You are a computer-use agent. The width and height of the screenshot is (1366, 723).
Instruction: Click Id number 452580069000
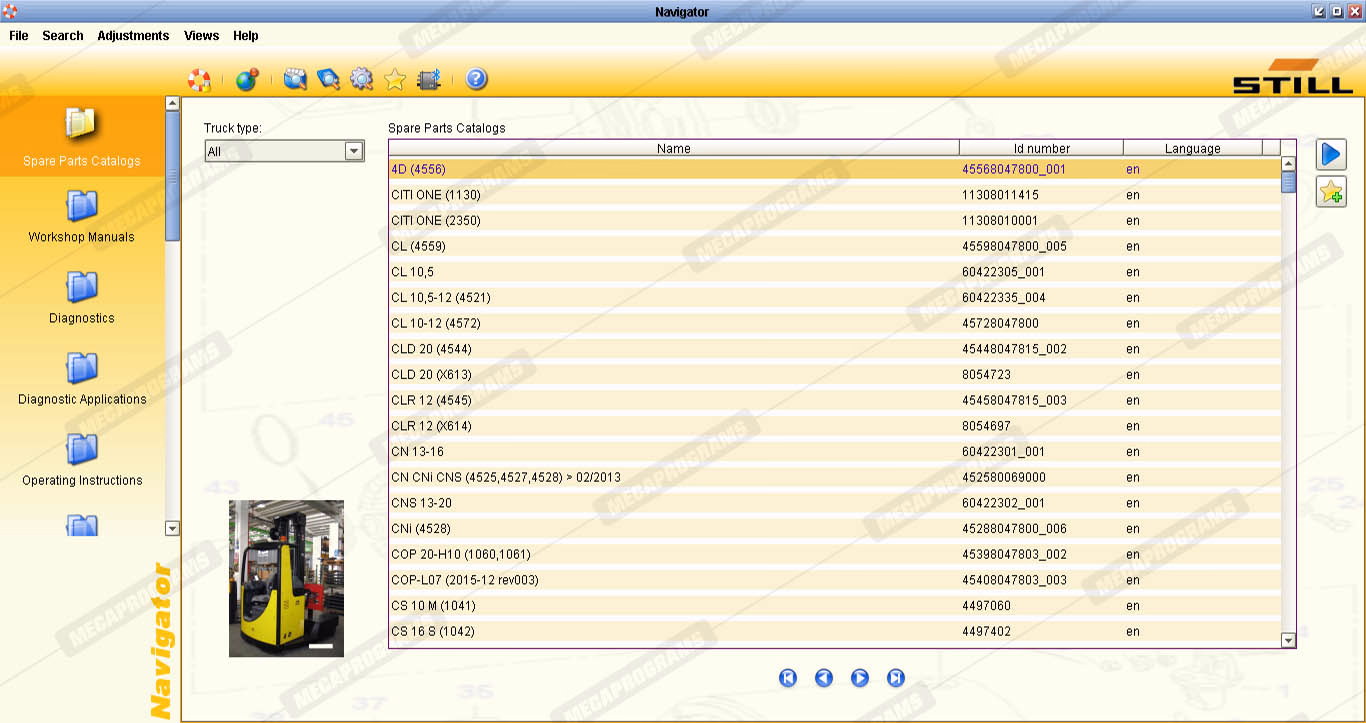click(1003, 477)
